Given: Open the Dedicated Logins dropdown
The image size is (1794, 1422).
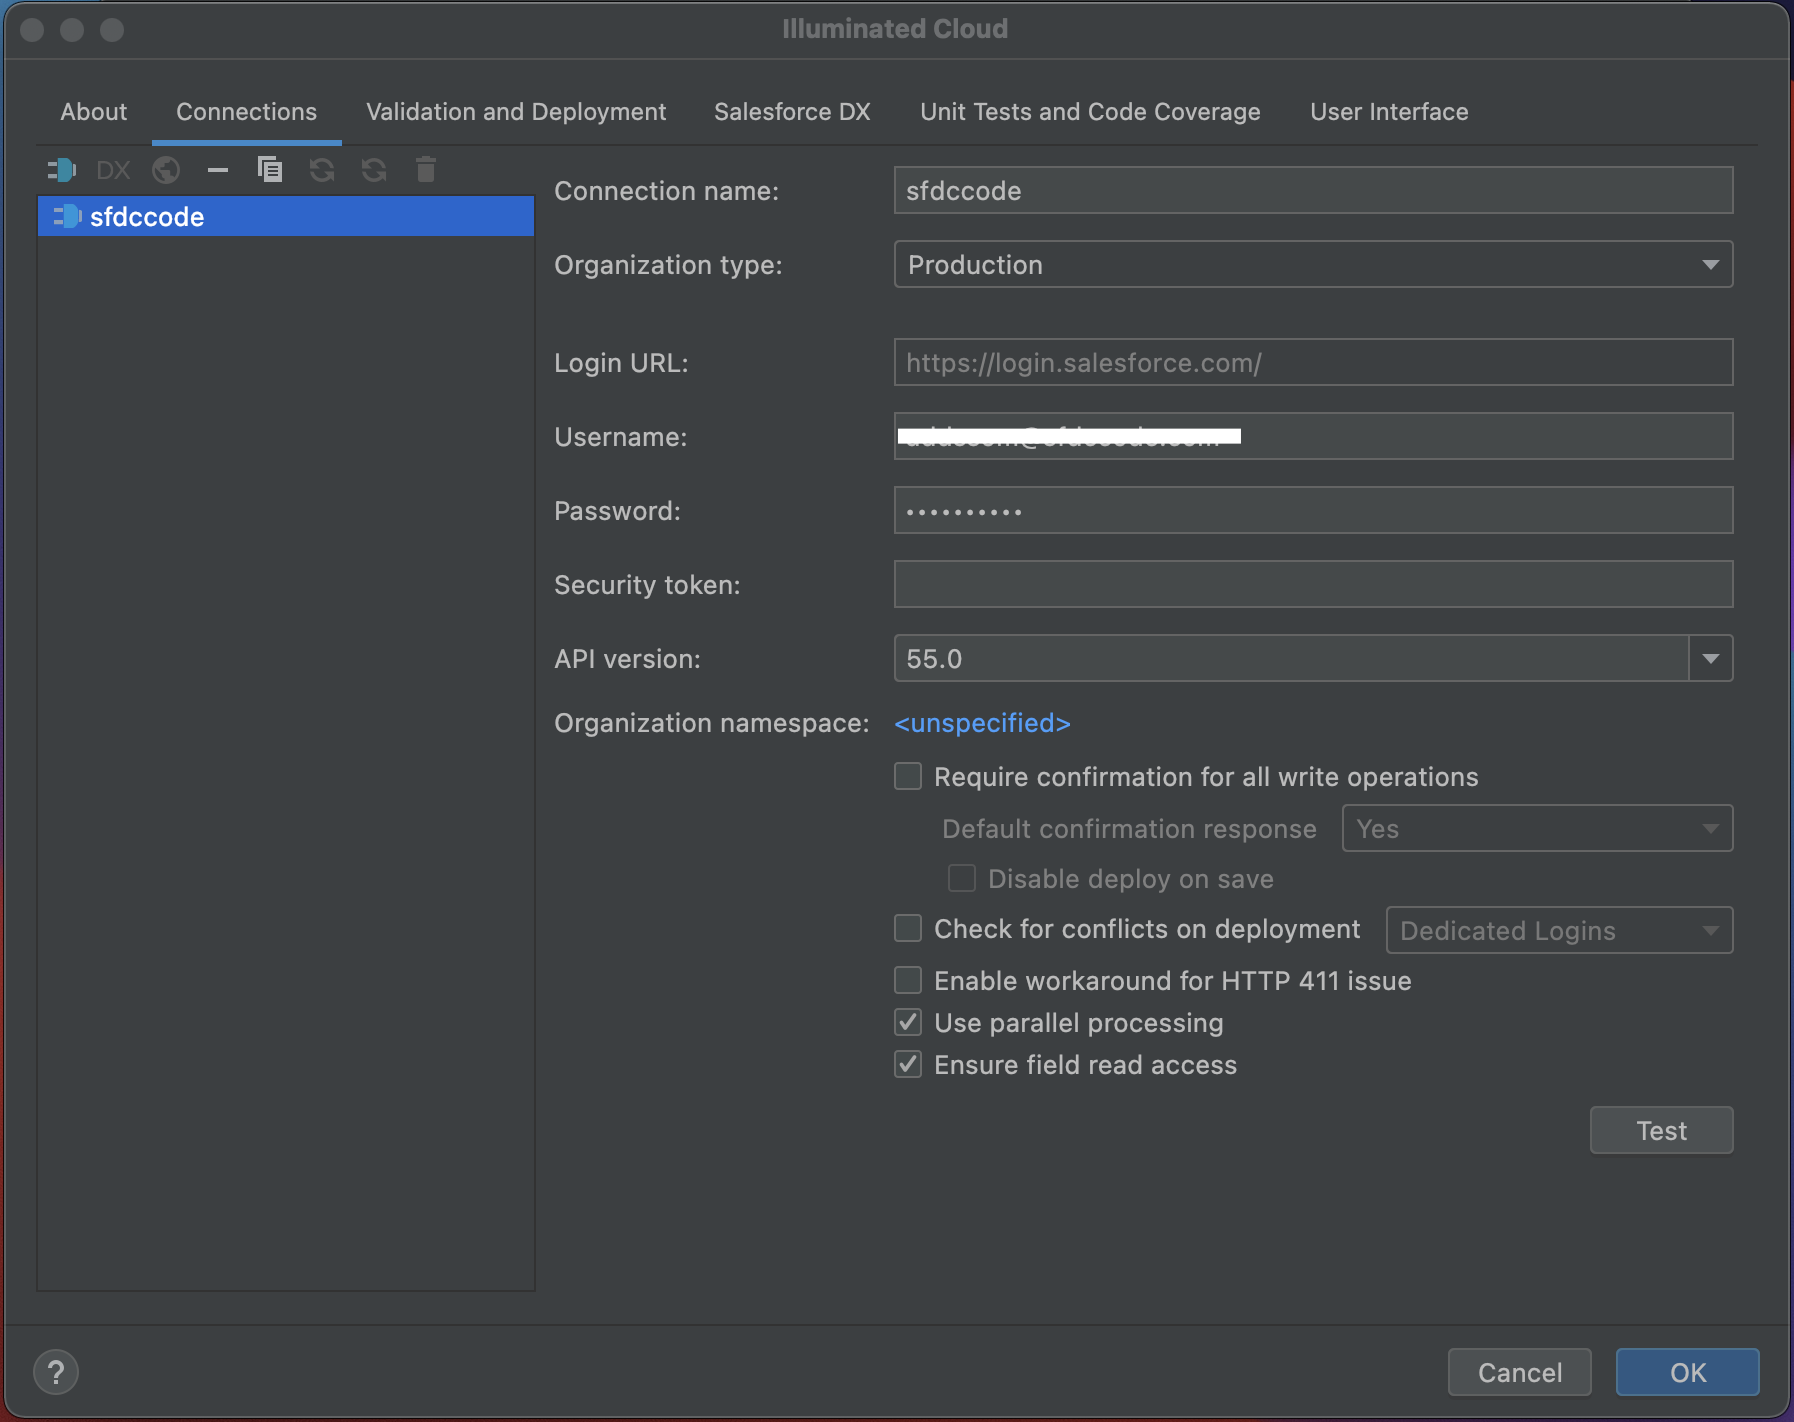Looking at the screenshot, I should click(1559, 930).
